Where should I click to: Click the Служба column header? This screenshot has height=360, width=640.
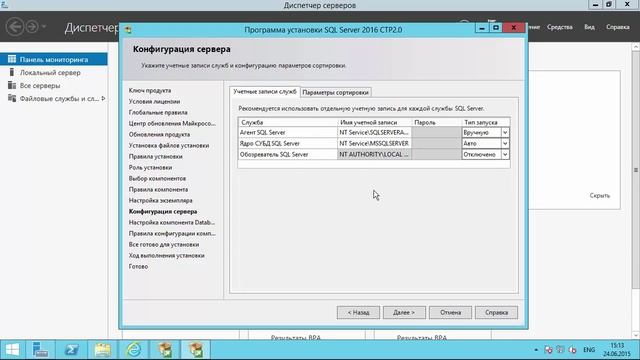click(x=287, y=122)
